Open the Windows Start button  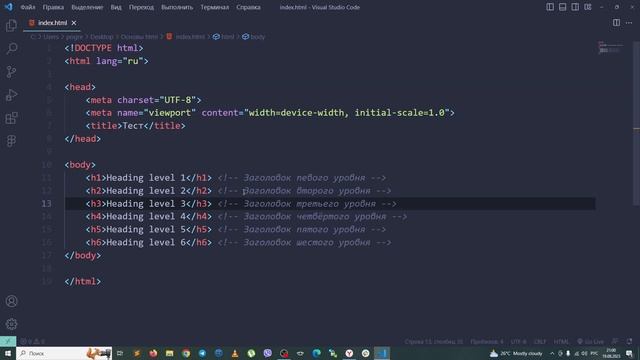8,353
